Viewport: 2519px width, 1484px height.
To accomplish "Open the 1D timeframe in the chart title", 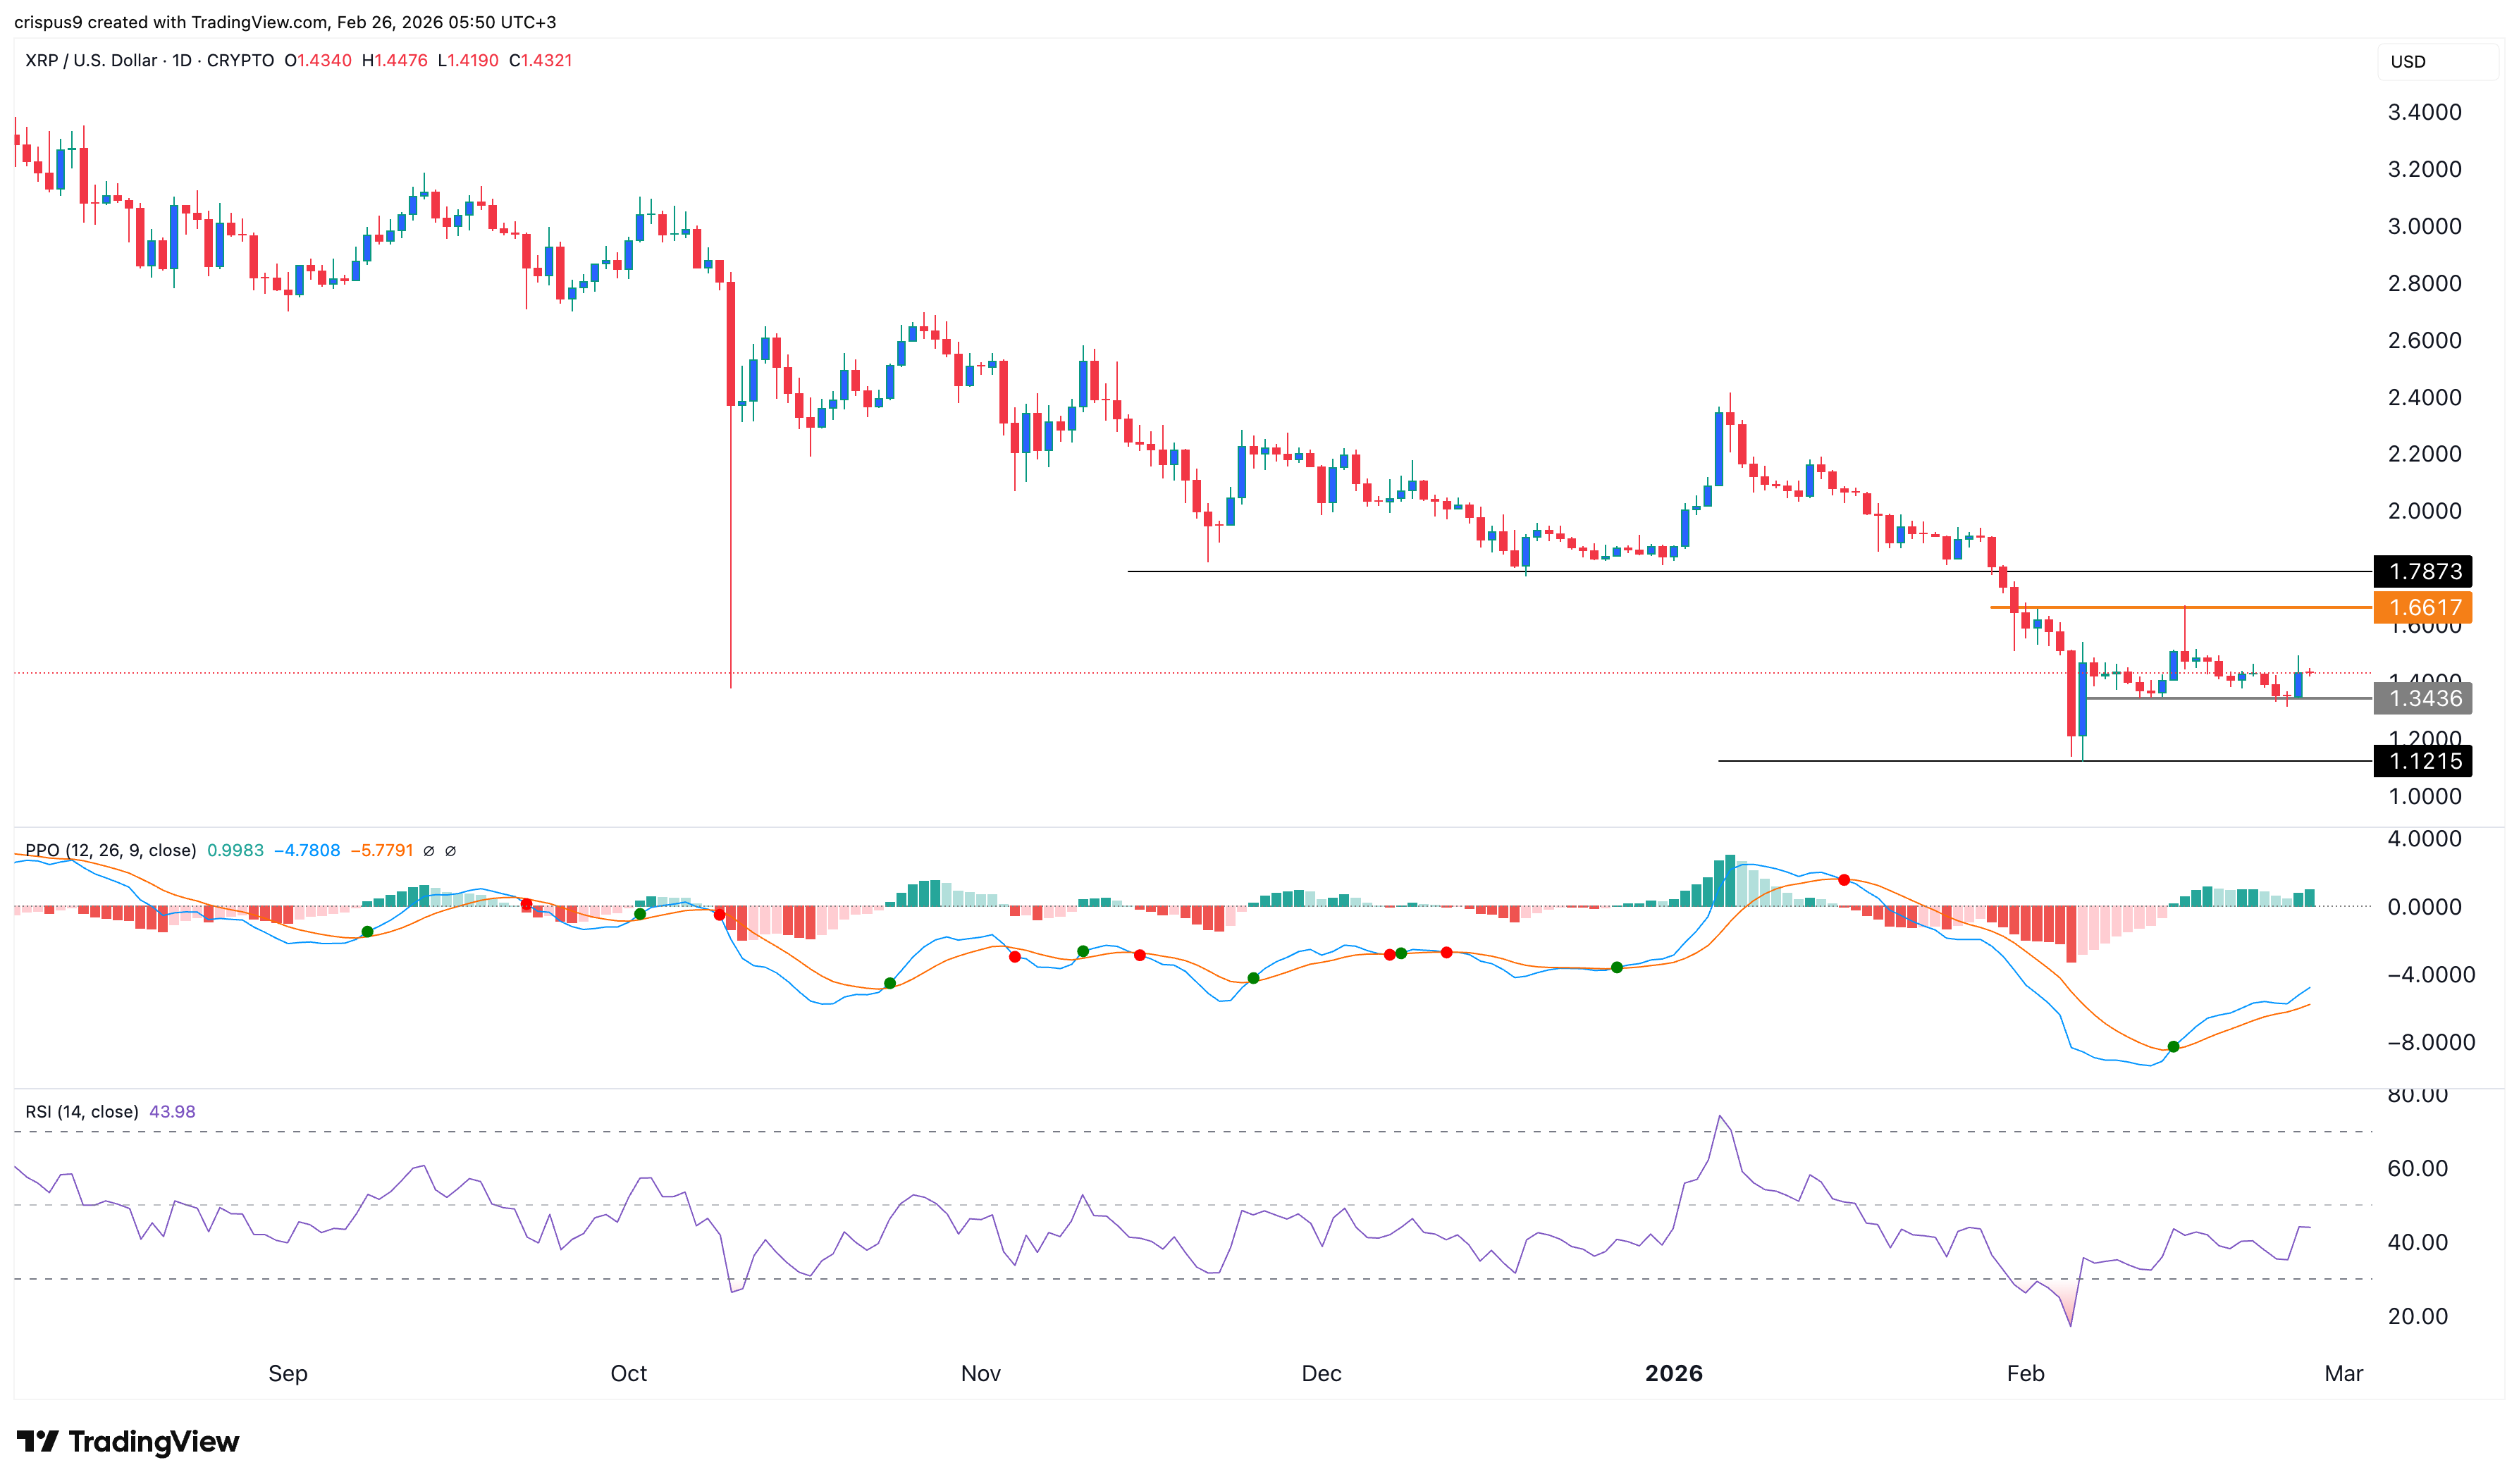I will pyautogui.click(x=182, y=60).
